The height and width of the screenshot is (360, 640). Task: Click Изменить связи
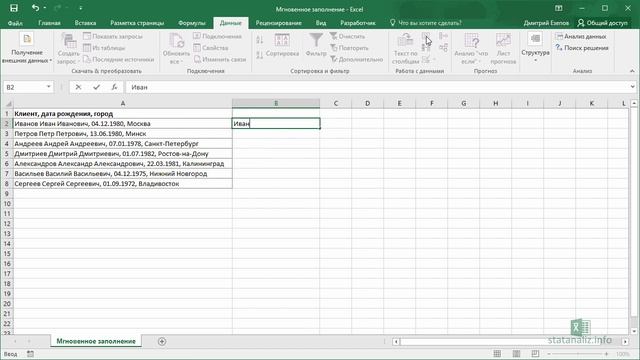pos(220,59)
